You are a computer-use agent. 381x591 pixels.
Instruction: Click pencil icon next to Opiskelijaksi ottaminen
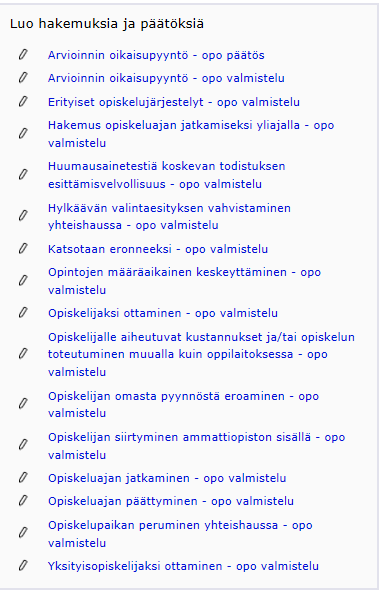coord(23,312)
